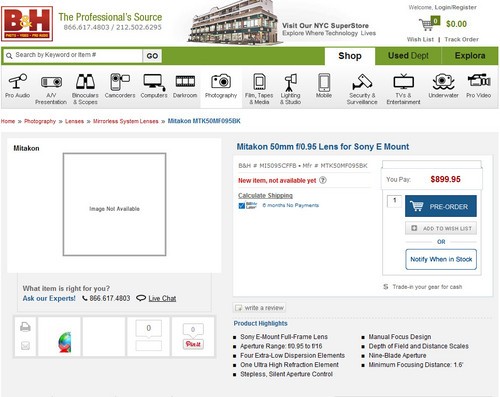
Task: Click the Mitakon 50mm f/0.95 product title
Action: tap(323, 147)
